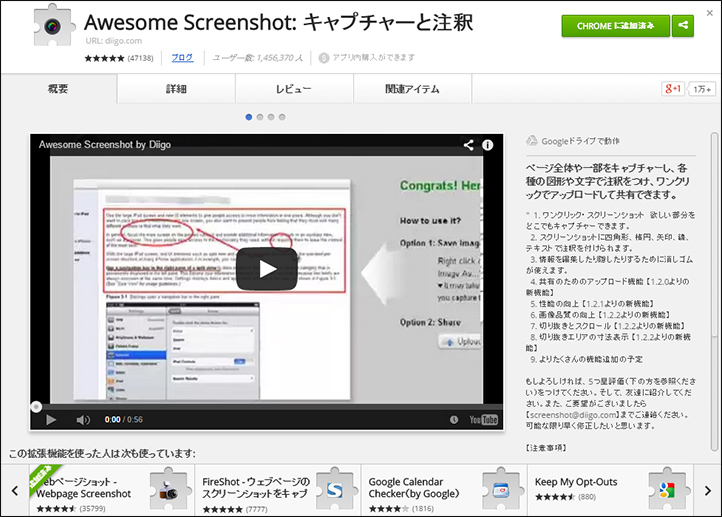This screenshot has width=722, height=517.
Task: Click the play icon in the video control bar
Action: click(51, 419)
